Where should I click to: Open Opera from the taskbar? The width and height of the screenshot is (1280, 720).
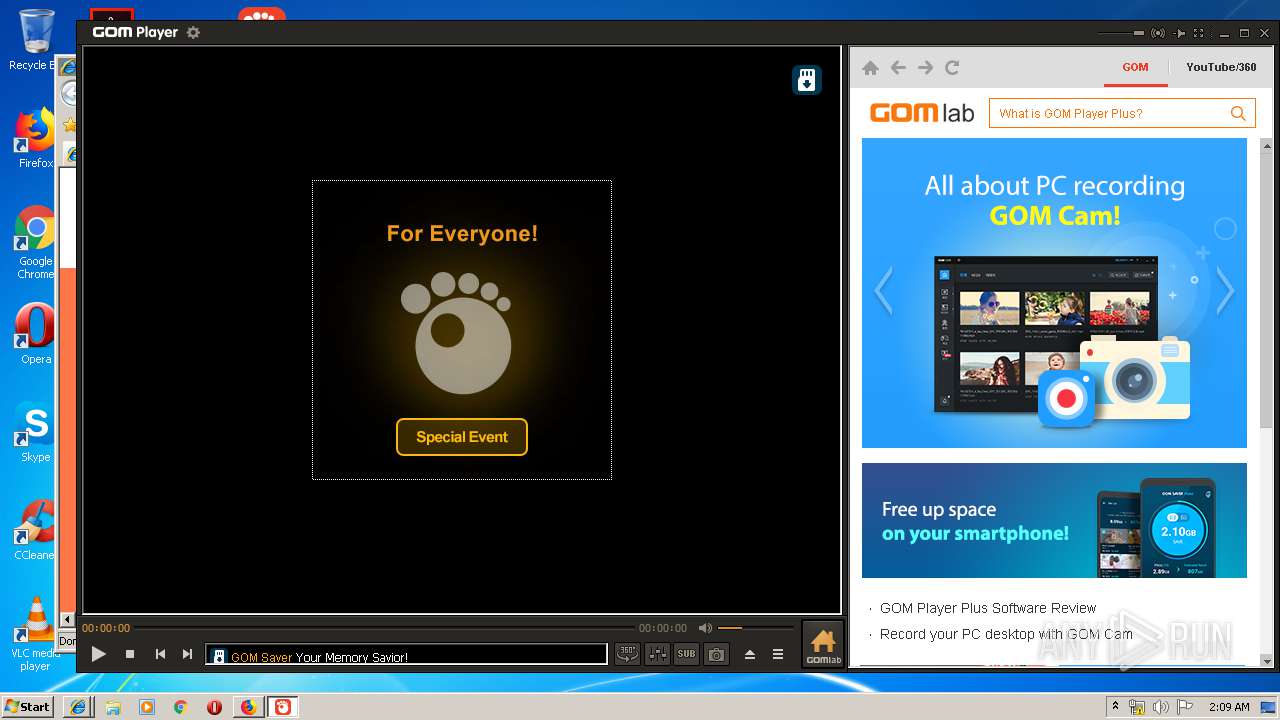pos(214,707)
